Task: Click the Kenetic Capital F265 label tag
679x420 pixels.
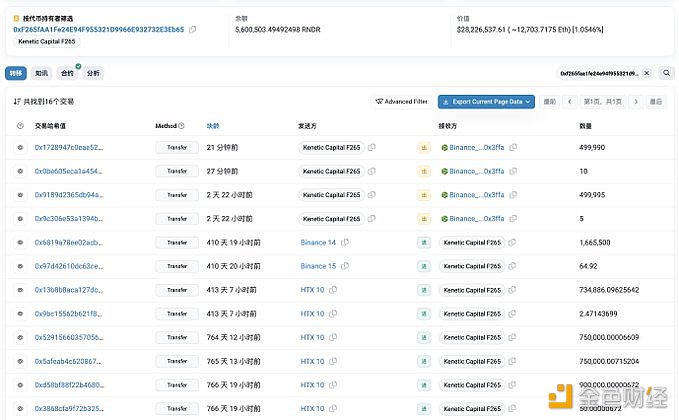Action: 47,42
